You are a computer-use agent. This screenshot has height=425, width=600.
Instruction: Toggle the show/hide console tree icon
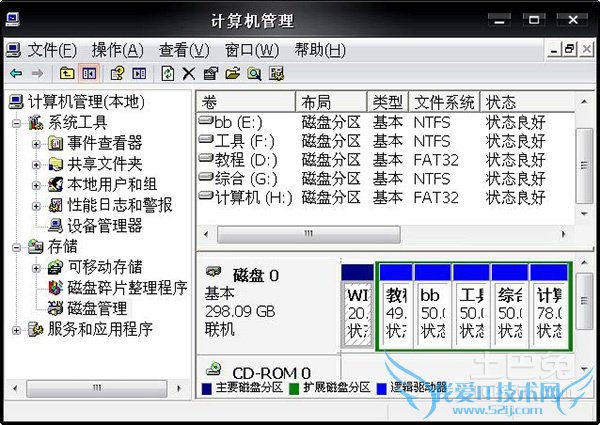pyautogui.click(x=89, y=73)
